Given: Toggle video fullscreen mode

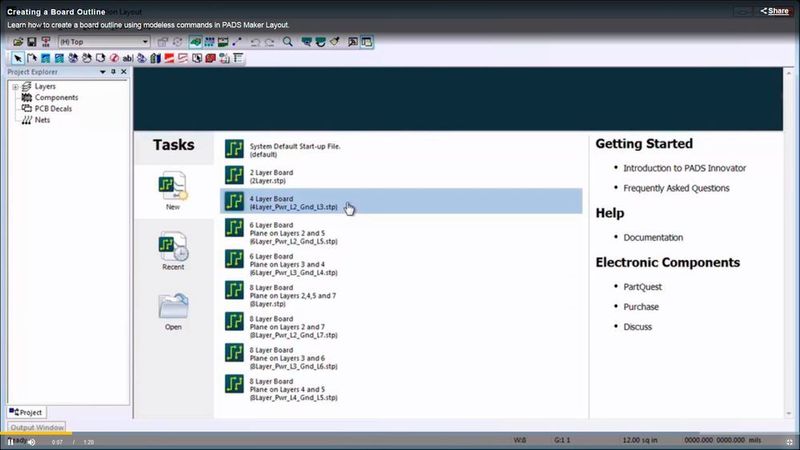Looking at the screenshot, I should tap(789, 442).
